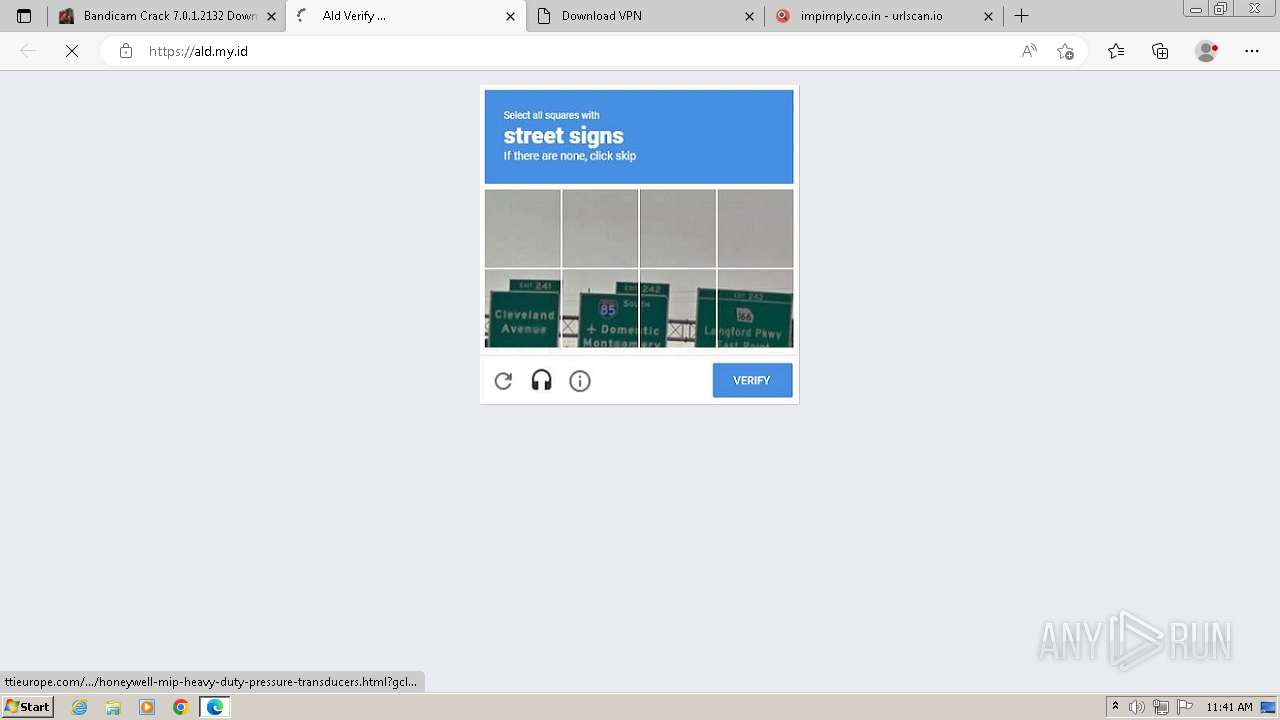Open Collections panel
The height and width of the screenshot is (720, 1280).
(x=1160, y=51)
